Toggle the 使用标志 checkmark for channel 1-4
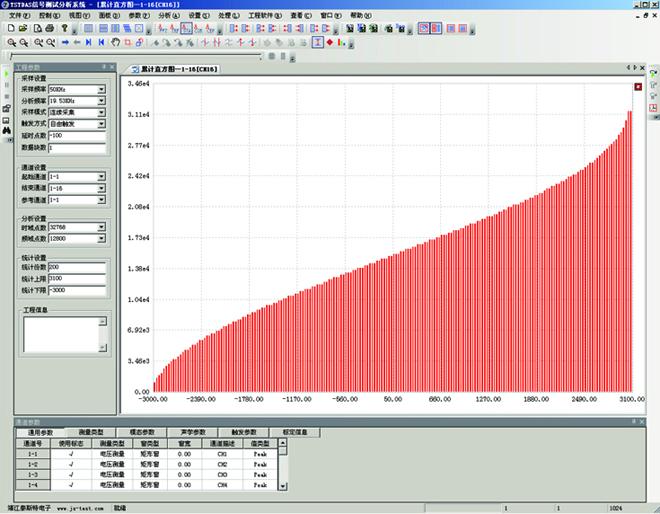 click(x=71, y=485)
